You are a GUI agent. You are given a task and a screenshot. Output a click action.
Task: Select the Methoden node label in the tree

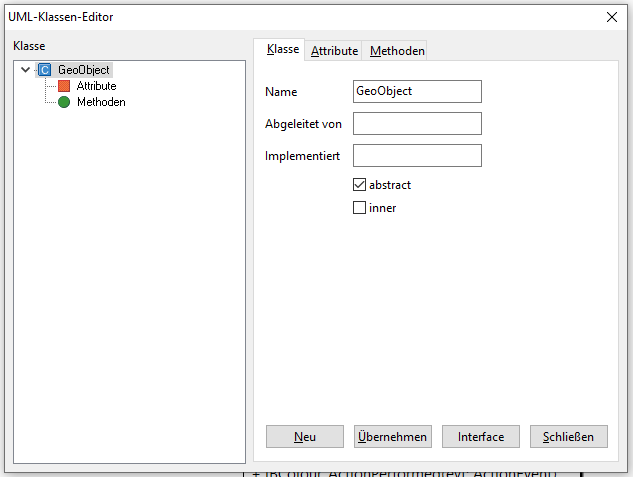pyautogui.click(x=101, y=102)
